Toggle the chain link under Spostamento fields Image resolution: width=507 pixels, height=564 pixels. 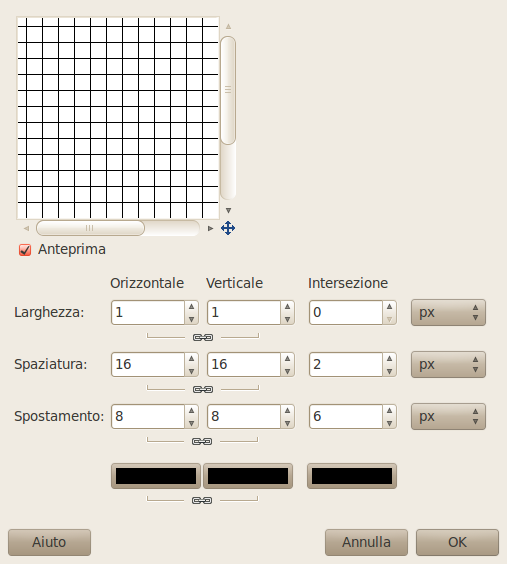pyautogui.click(x=202, y=441)
